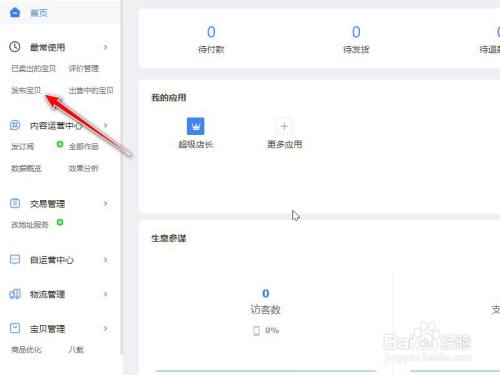500x375 pixels.
Task: Open 评价管理 link
Action: click(84, 68)
